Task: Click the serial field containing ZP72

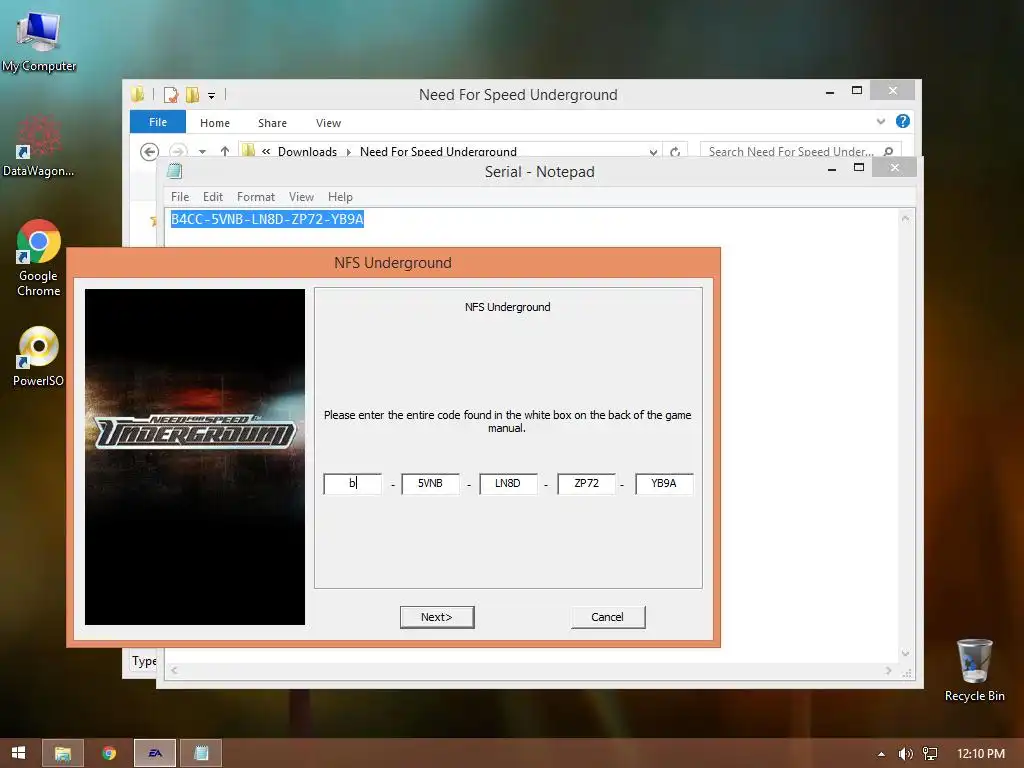Action: [586, 484]
